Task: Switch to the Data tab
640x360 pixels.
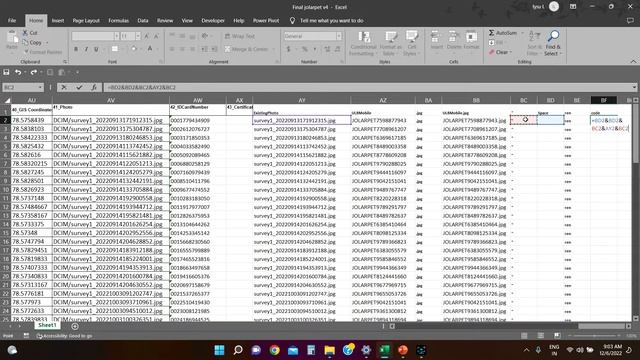Action: pos(143,20)
